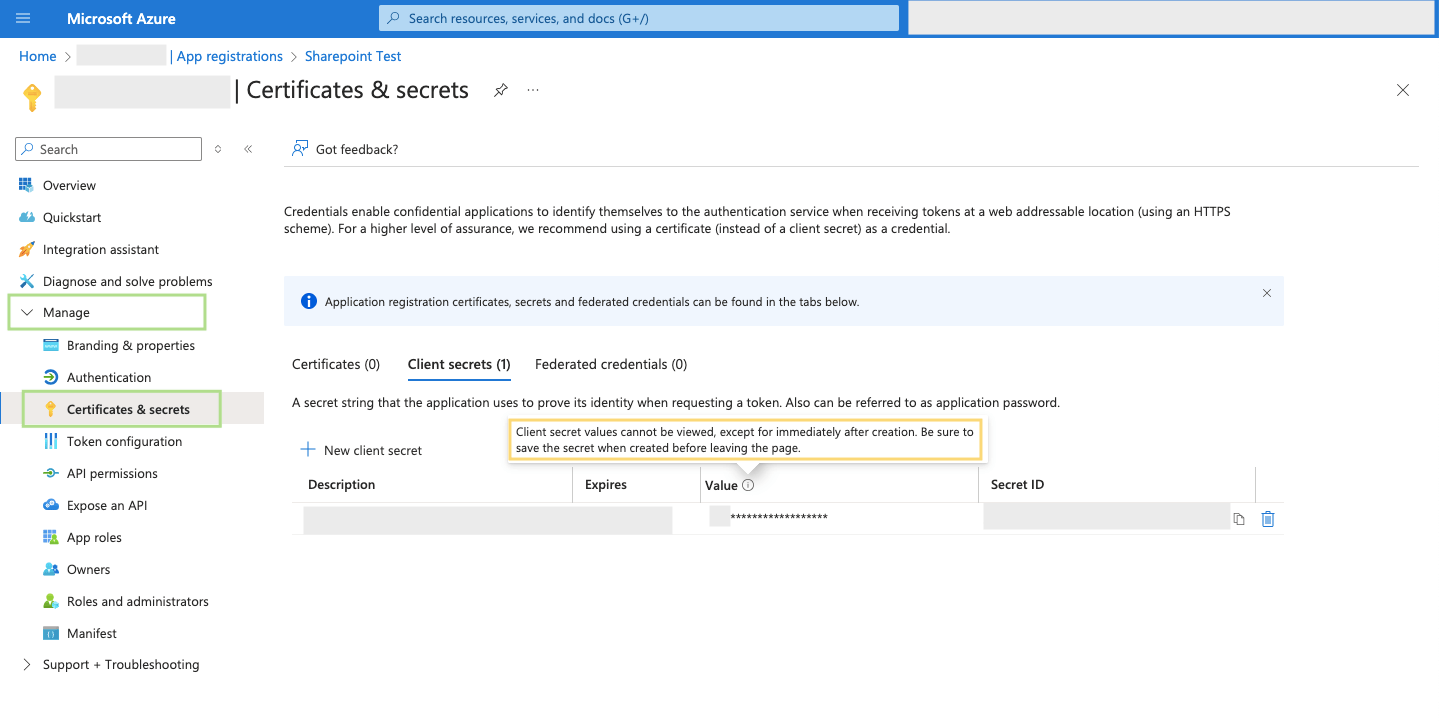Open the Azure portal hamburger menu
The image size is (1439, 723).
tap(24, 18)
